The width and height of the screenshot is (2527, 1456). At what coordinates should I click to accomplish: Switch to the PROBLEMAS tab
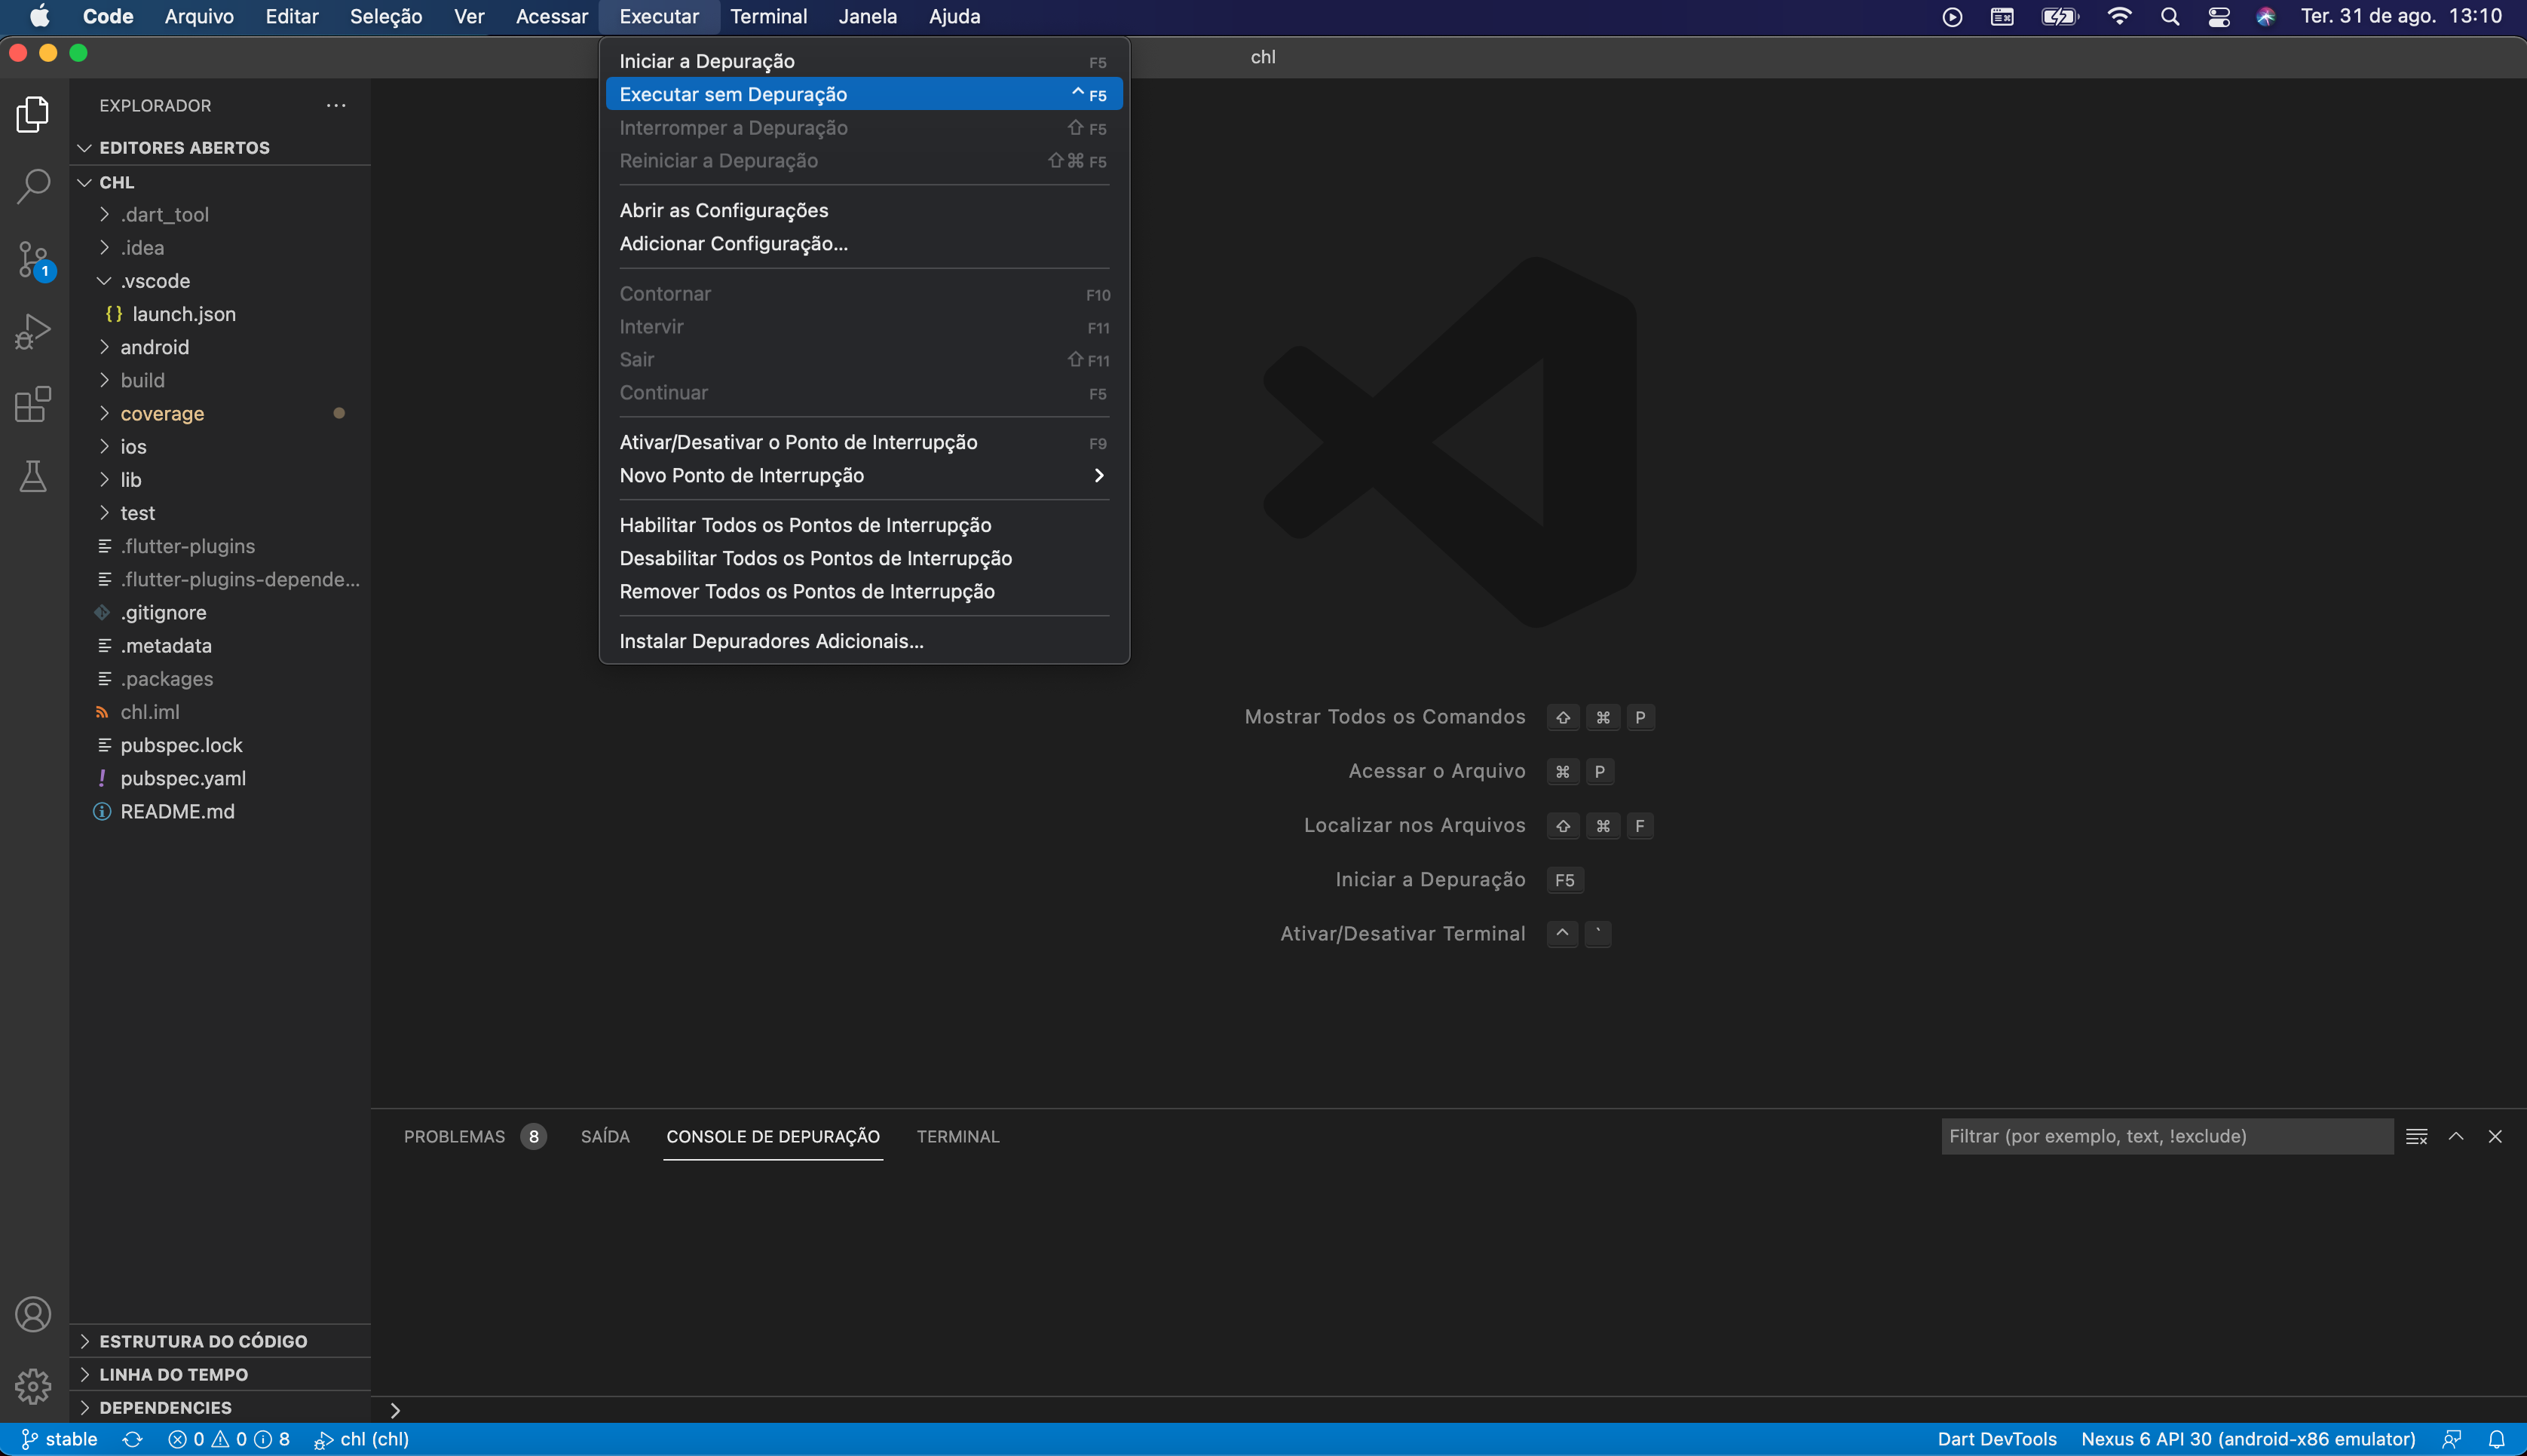click(454, 1136)
